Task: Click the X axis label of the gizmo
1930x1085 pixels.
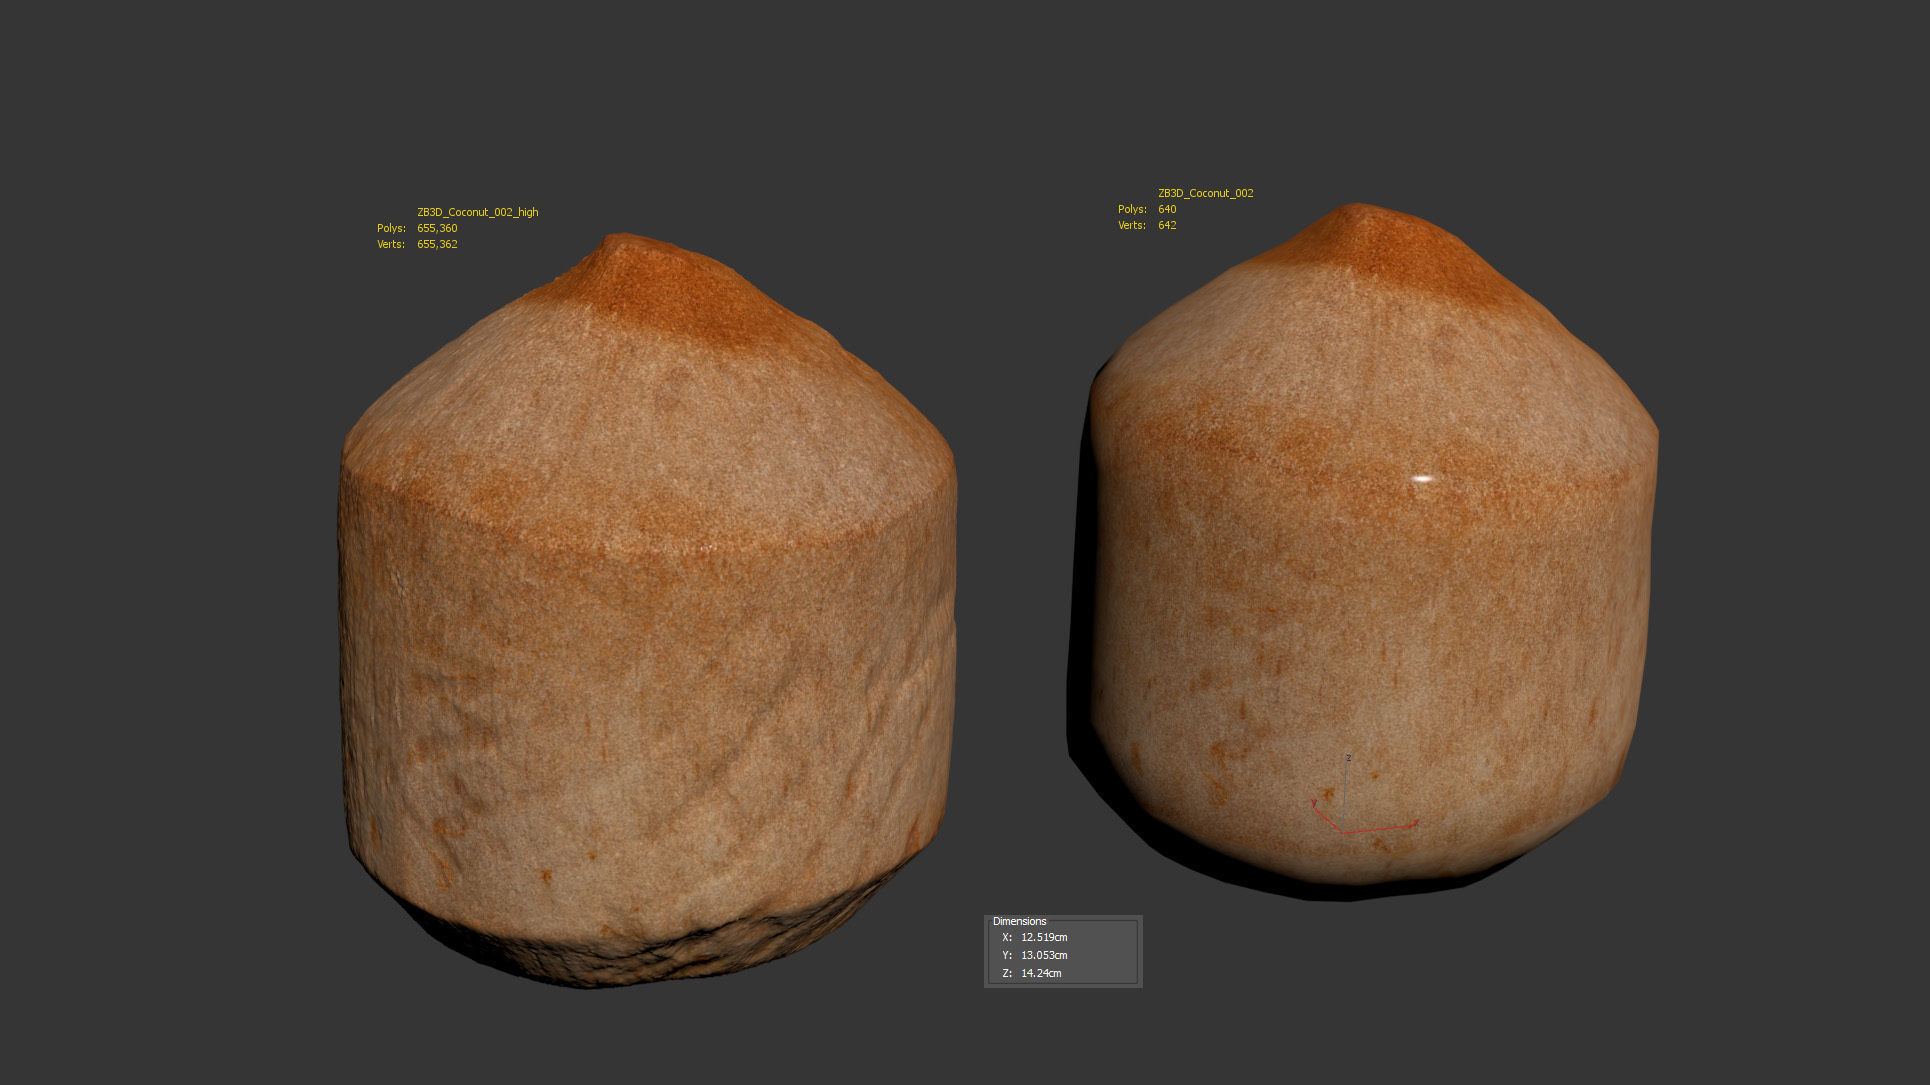Action: 1416,823
